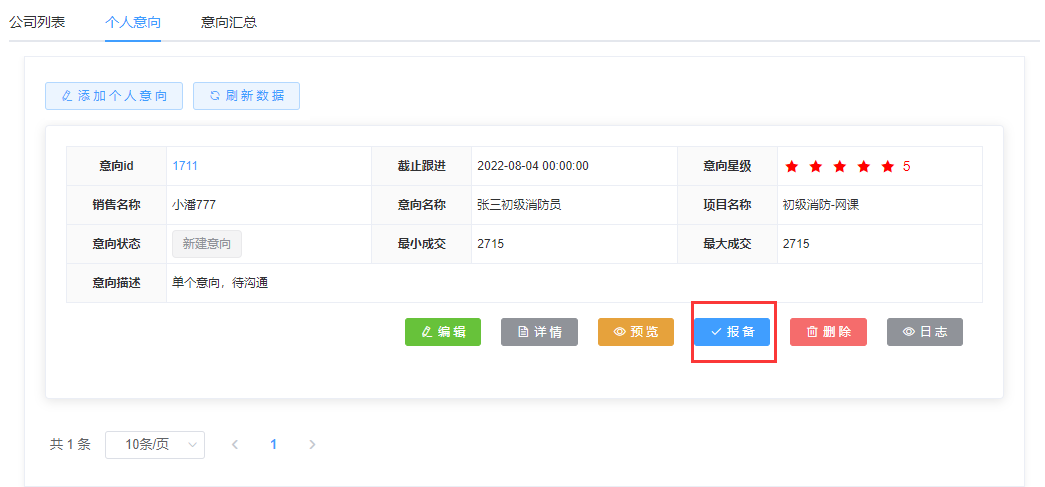Select page number 1

(x=274, y=445)
